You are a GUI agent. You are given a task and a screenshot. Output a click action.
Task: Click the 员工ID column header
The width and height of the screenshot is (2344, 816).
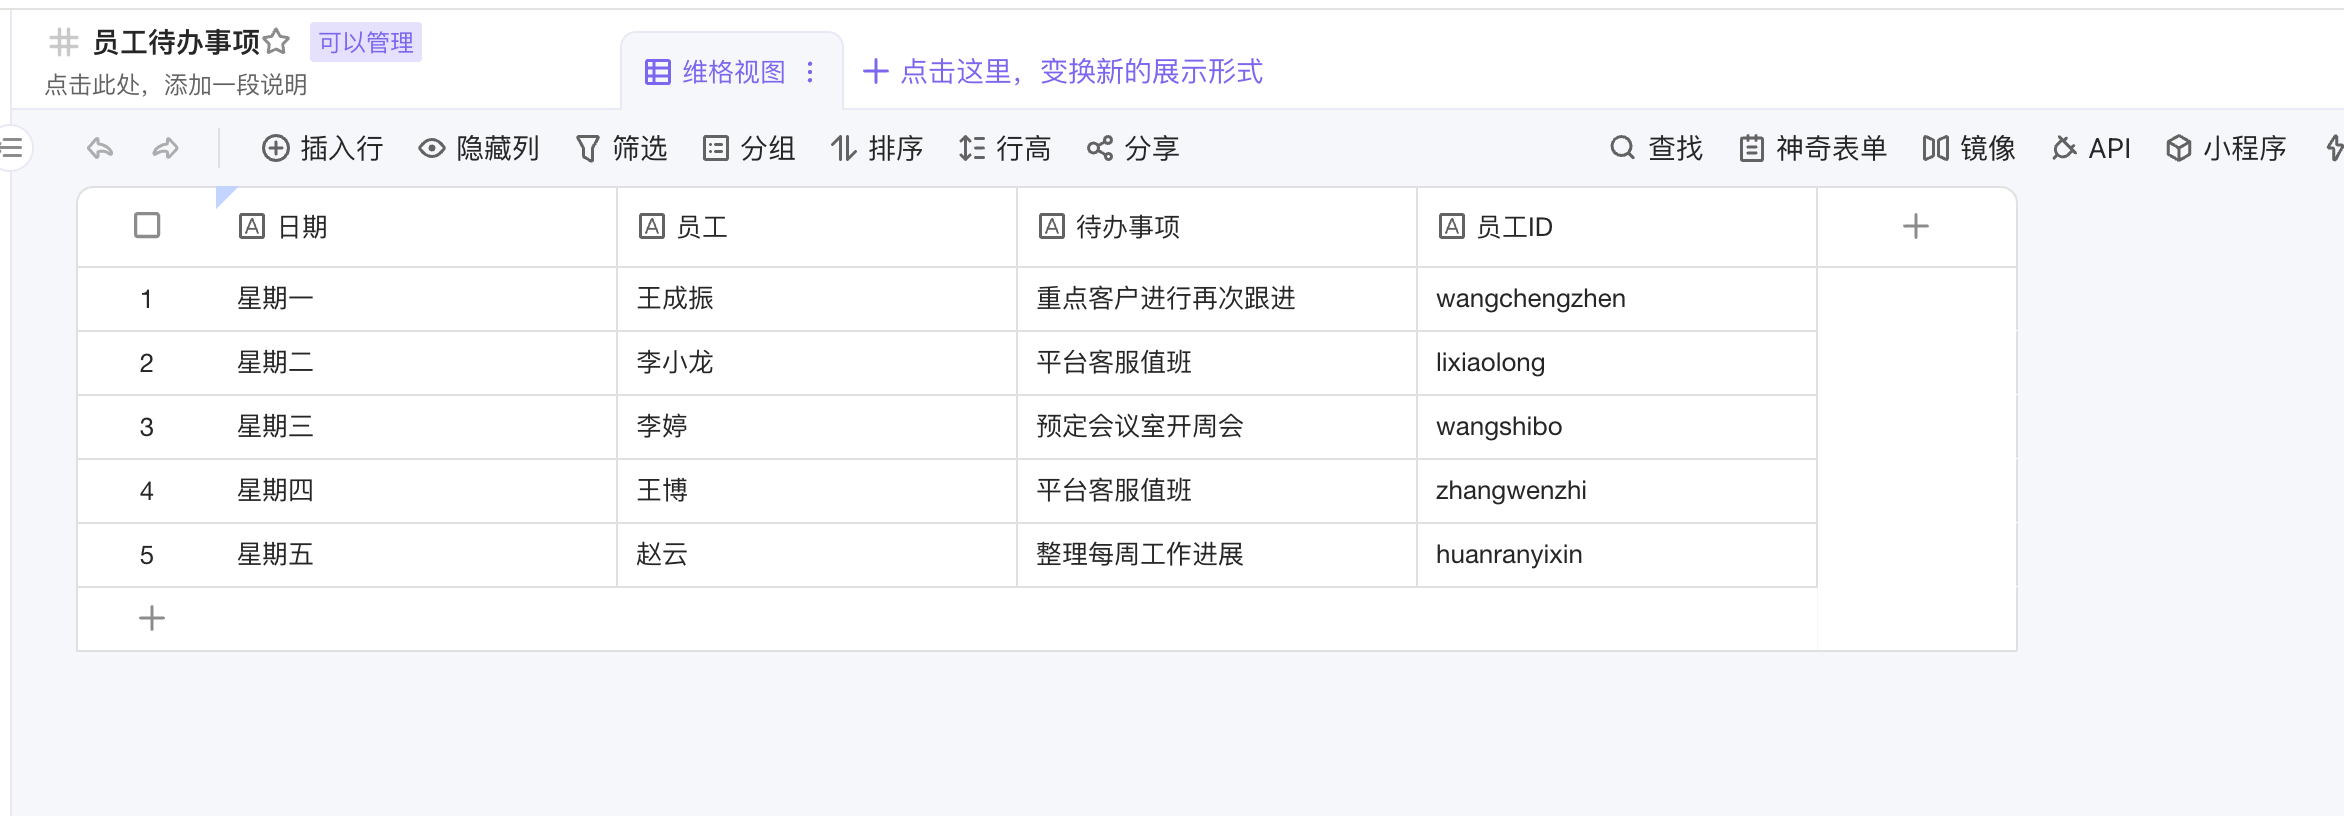[x=1617, y=227]
